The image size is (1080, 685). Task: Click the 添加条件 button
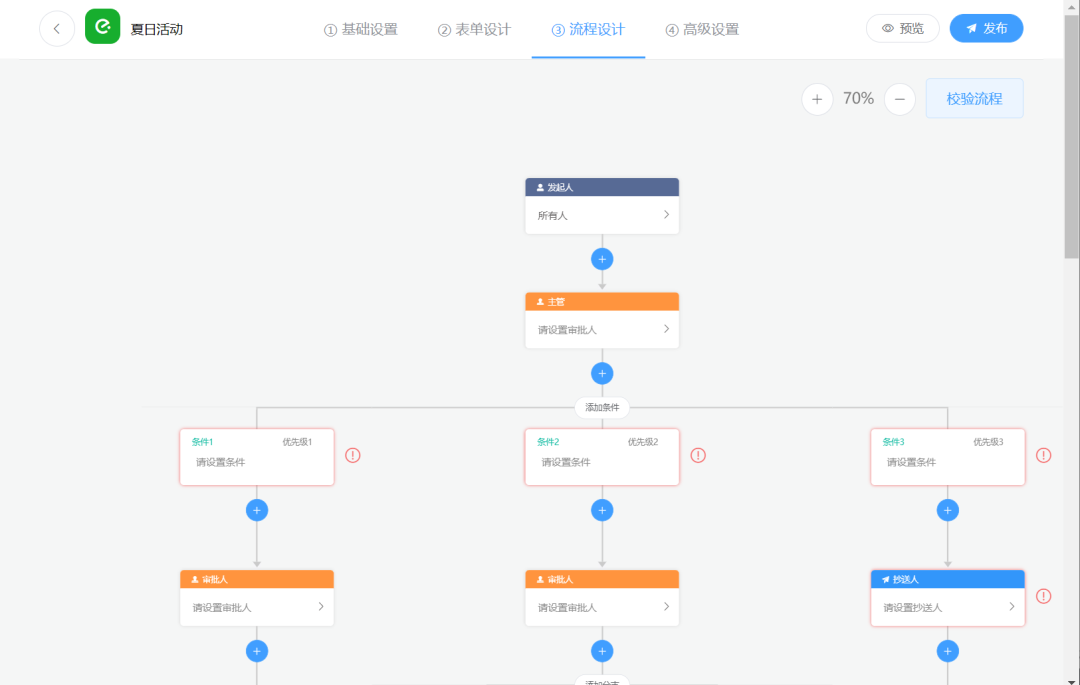pyautogui.click(x=602, y=408)
